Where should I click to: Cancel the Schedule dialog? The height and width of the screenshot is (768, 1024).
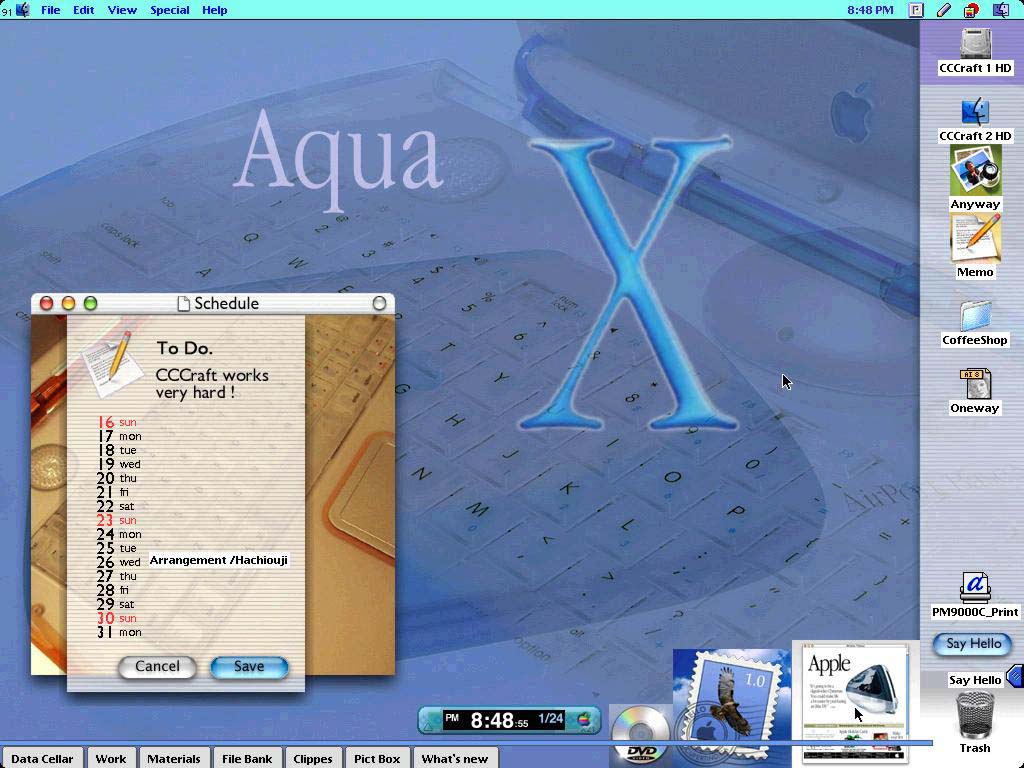point(157,667)
